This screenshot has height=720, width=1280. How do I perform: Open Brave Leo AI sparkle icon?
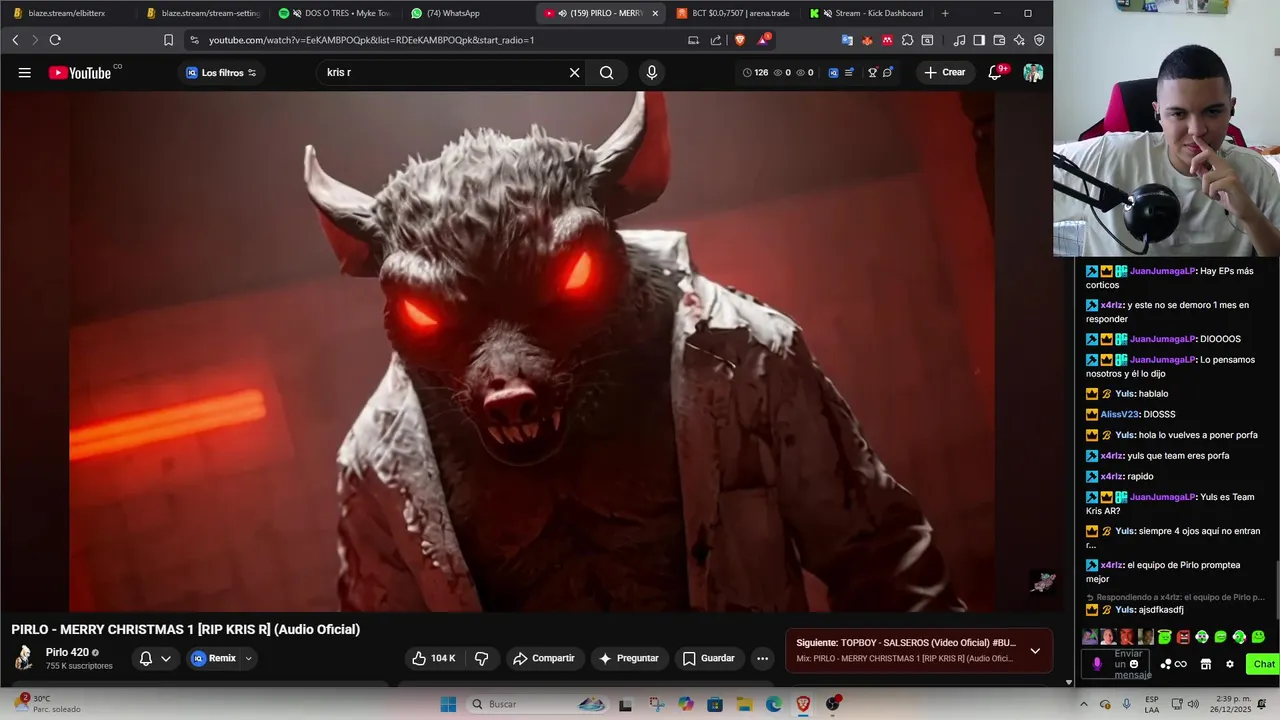[1019, 40]
